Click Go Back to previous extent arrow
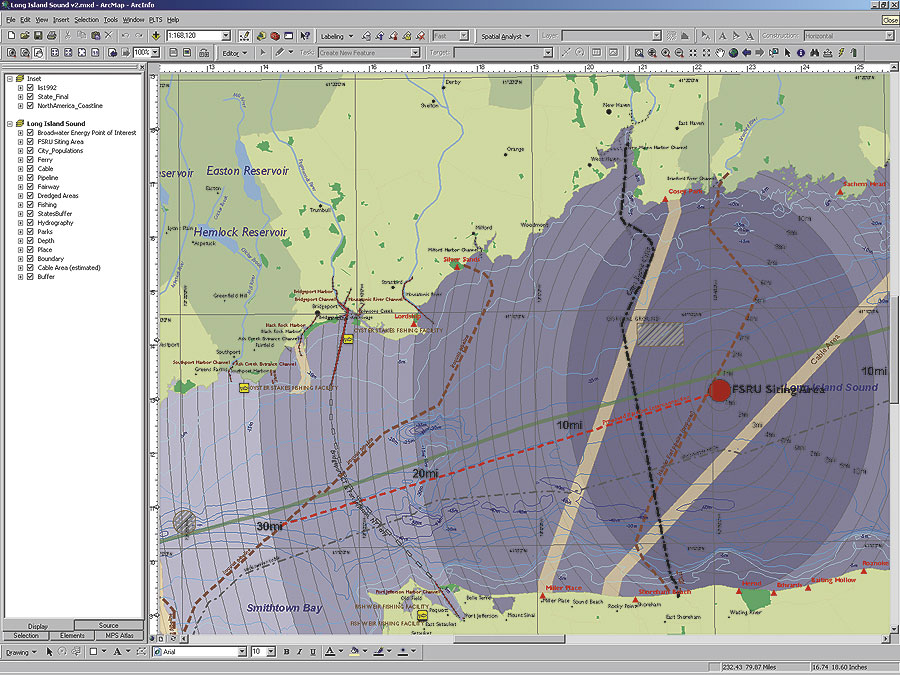 (747, 53)
